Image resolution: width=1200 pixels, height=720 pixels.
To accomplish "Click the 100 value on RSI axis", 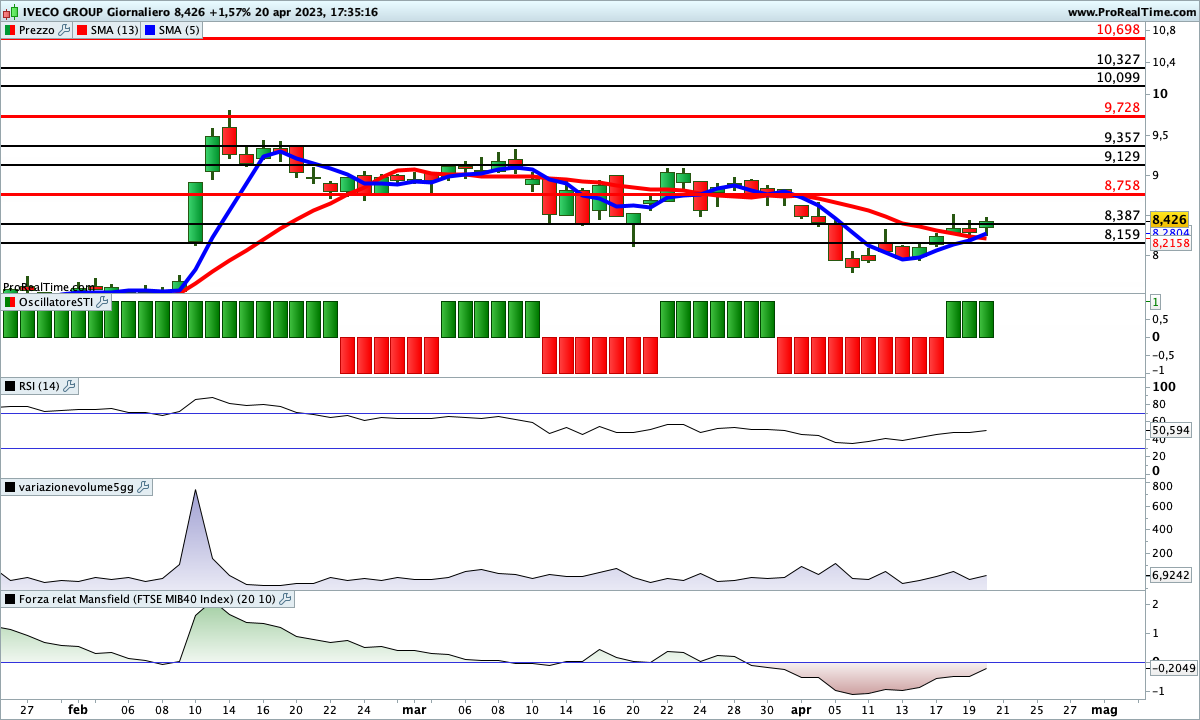I will 1162,386.
